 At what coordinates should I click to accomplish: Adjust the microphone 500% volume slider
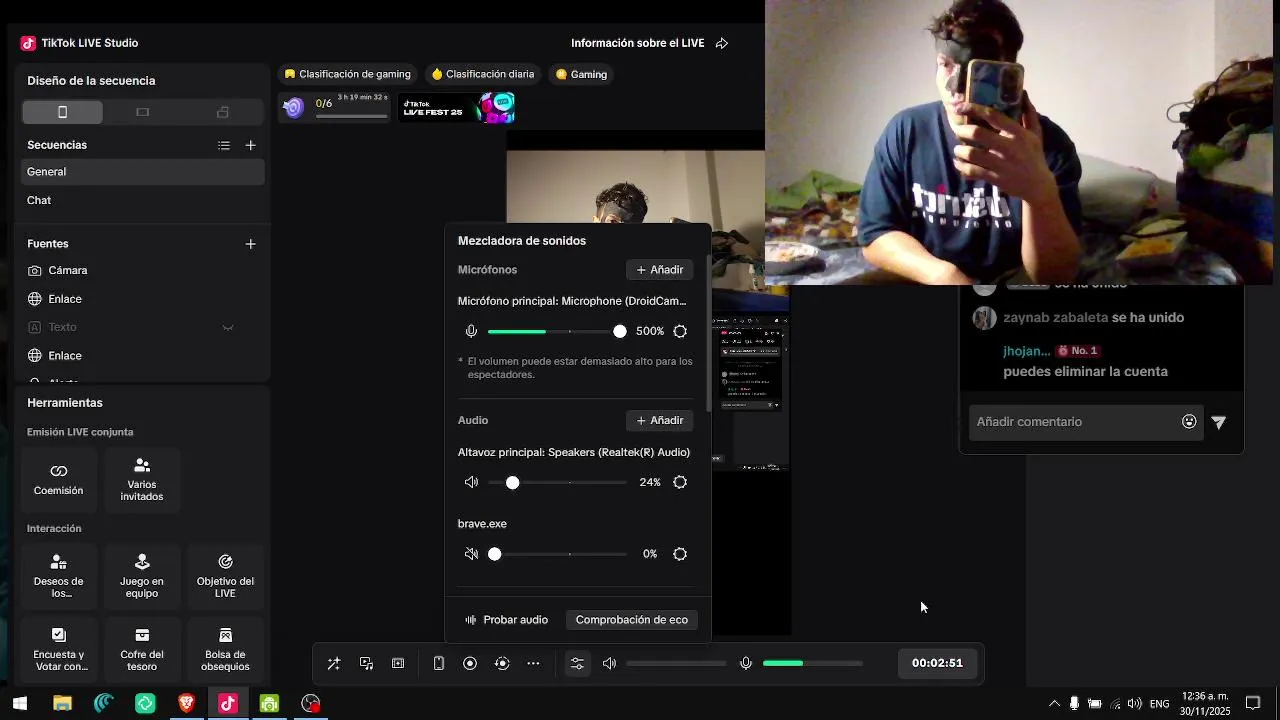pyautogui.click(x=556, y=331)
